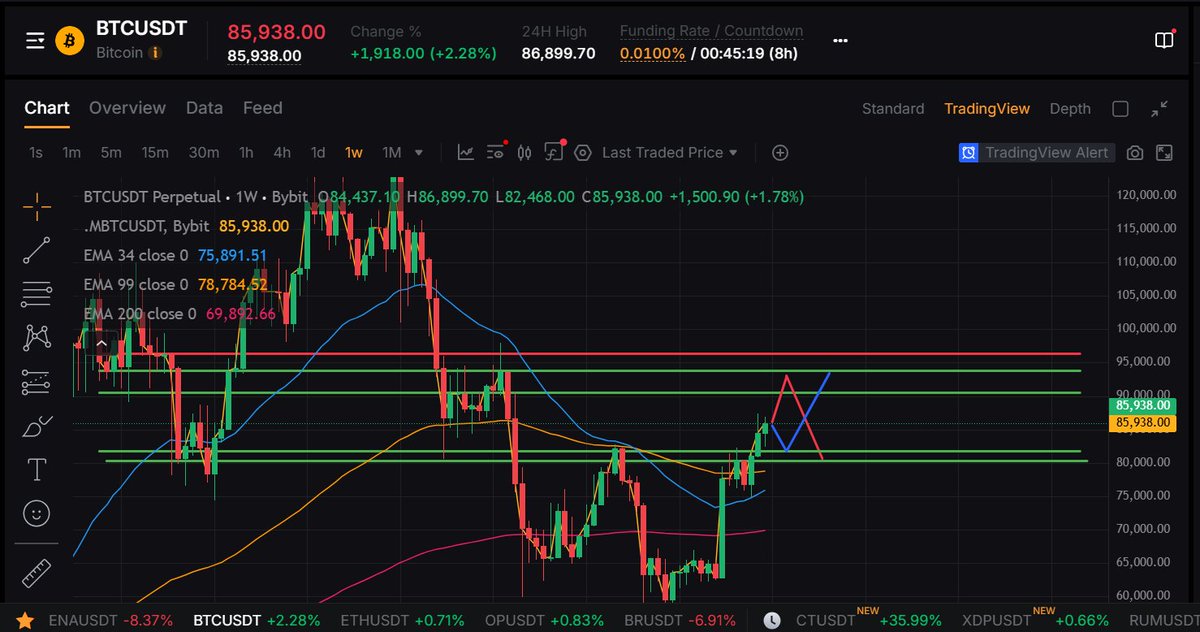
Task: Open the emoji icons tool
Action: [x=37, y=513]
